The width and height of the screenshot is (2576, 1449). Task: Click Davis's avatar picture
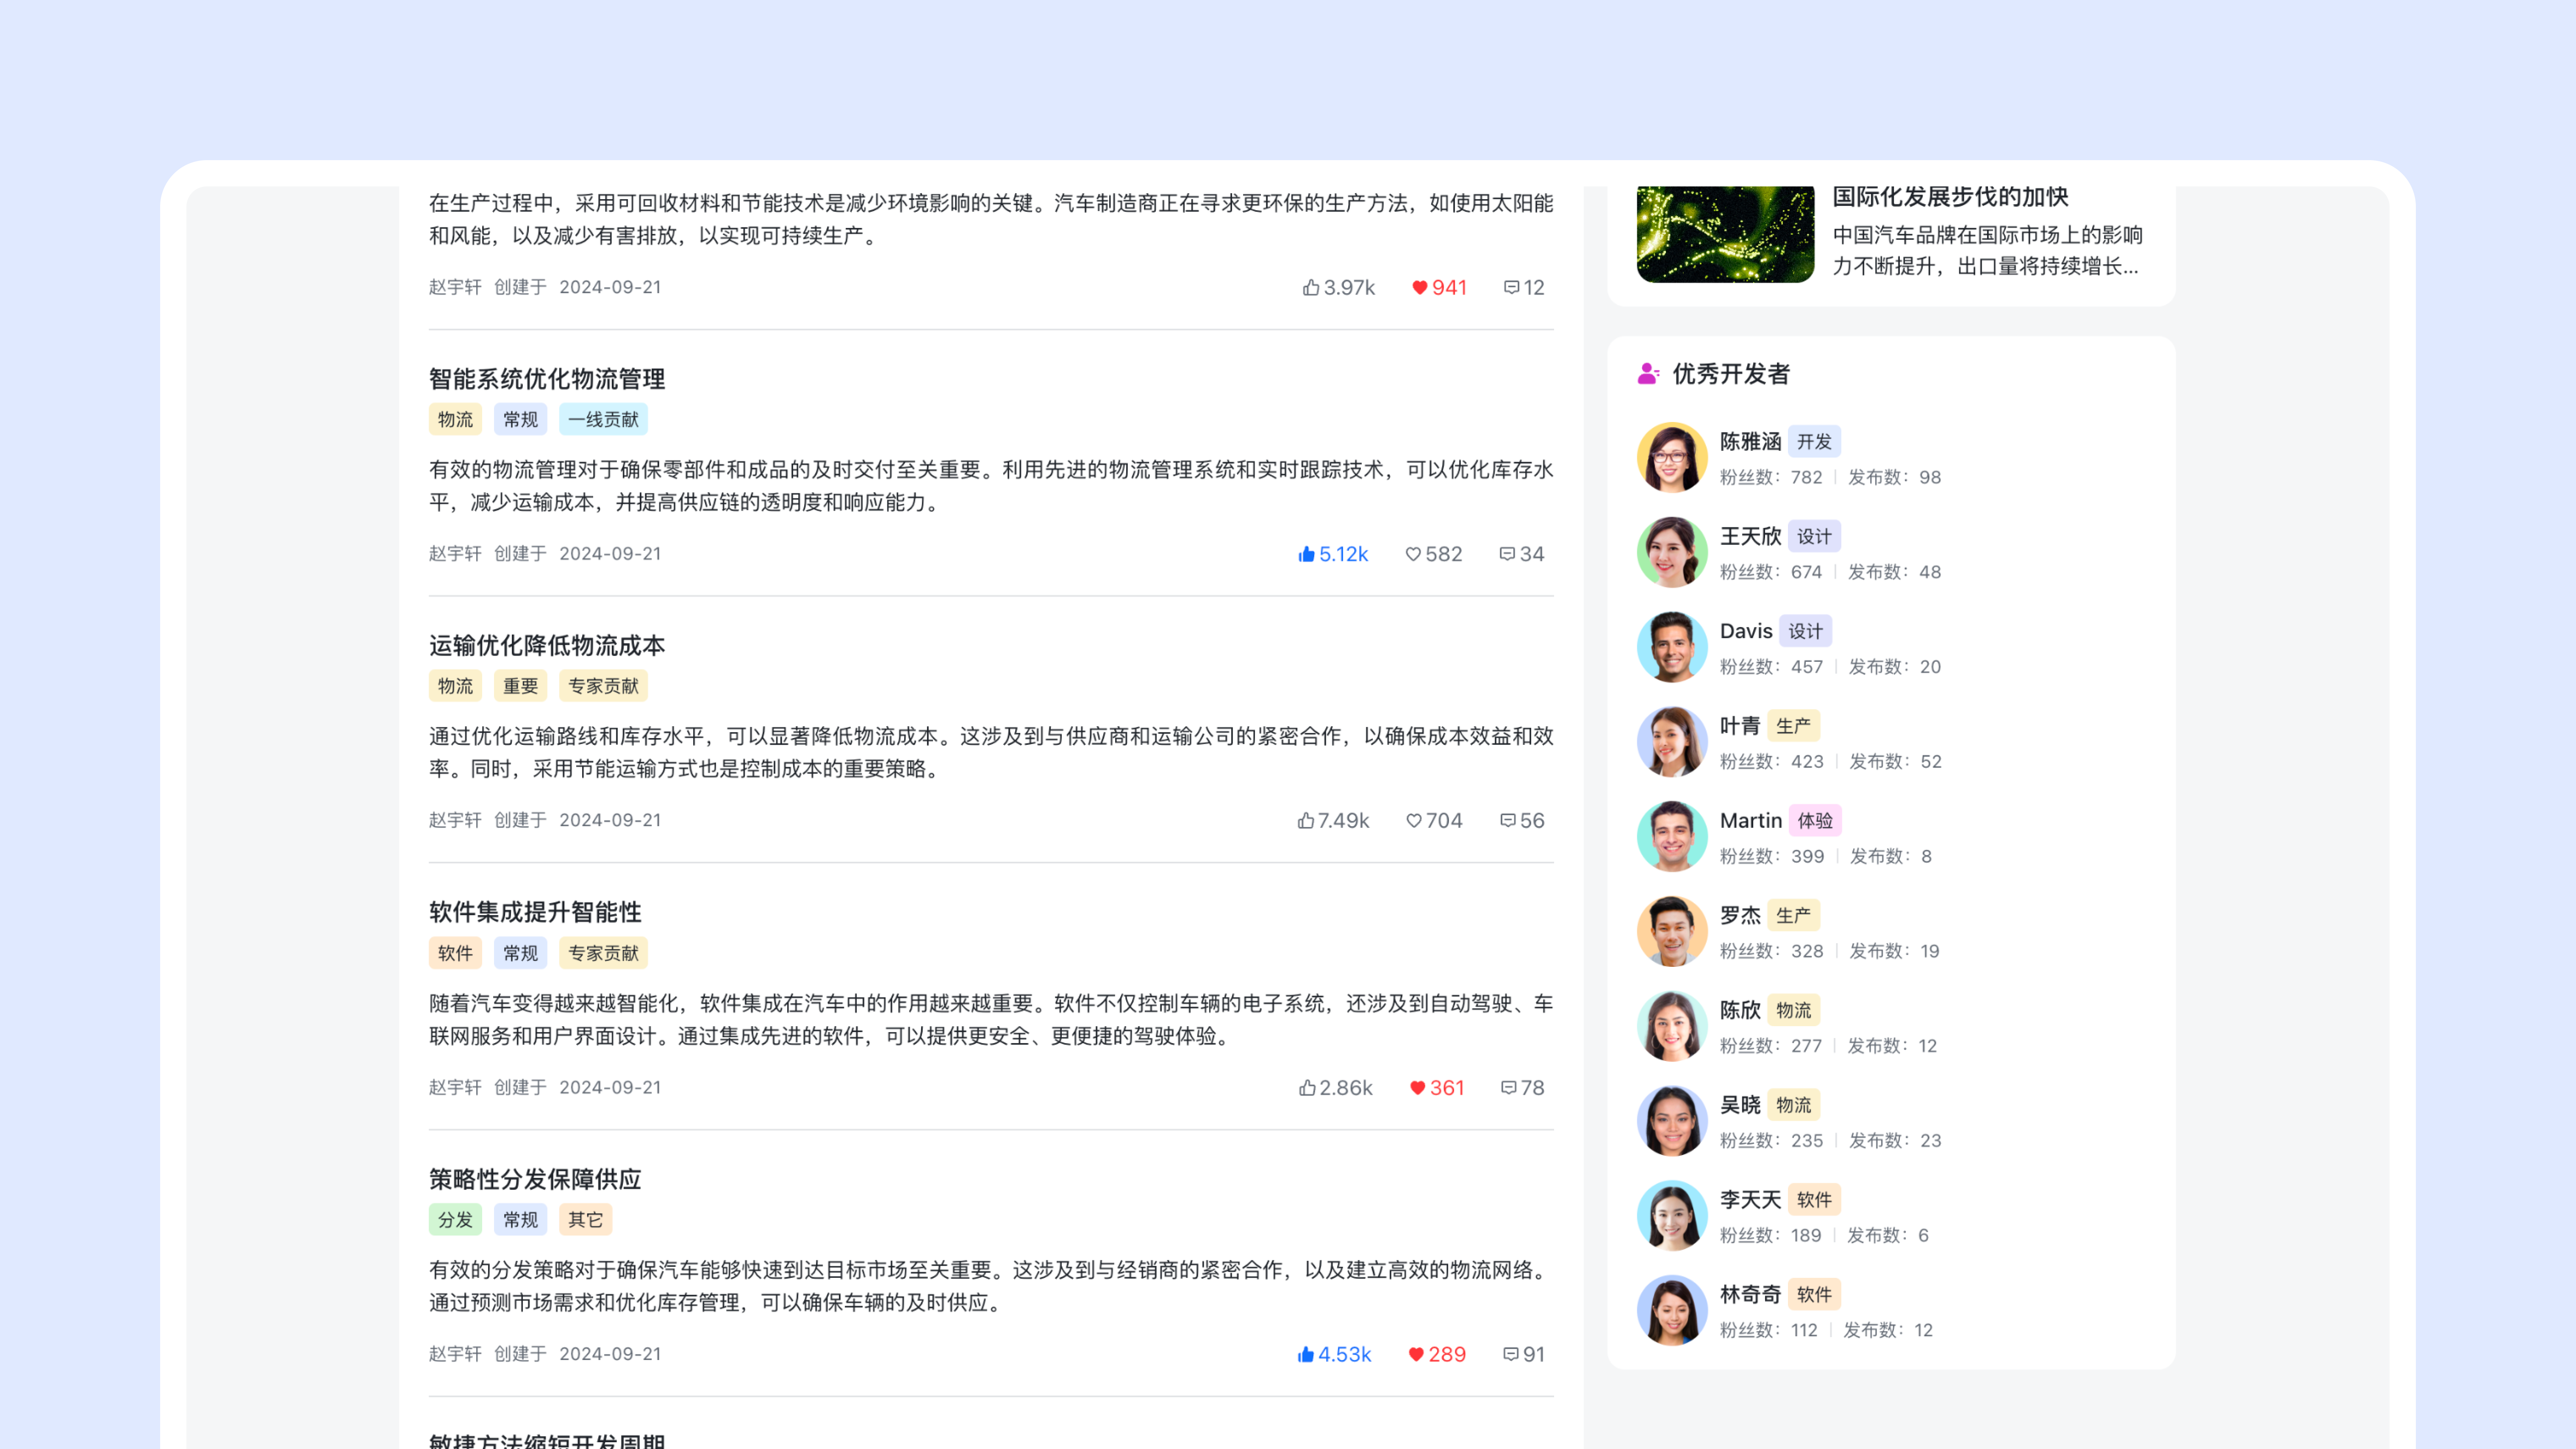(x=1672, y=647)
